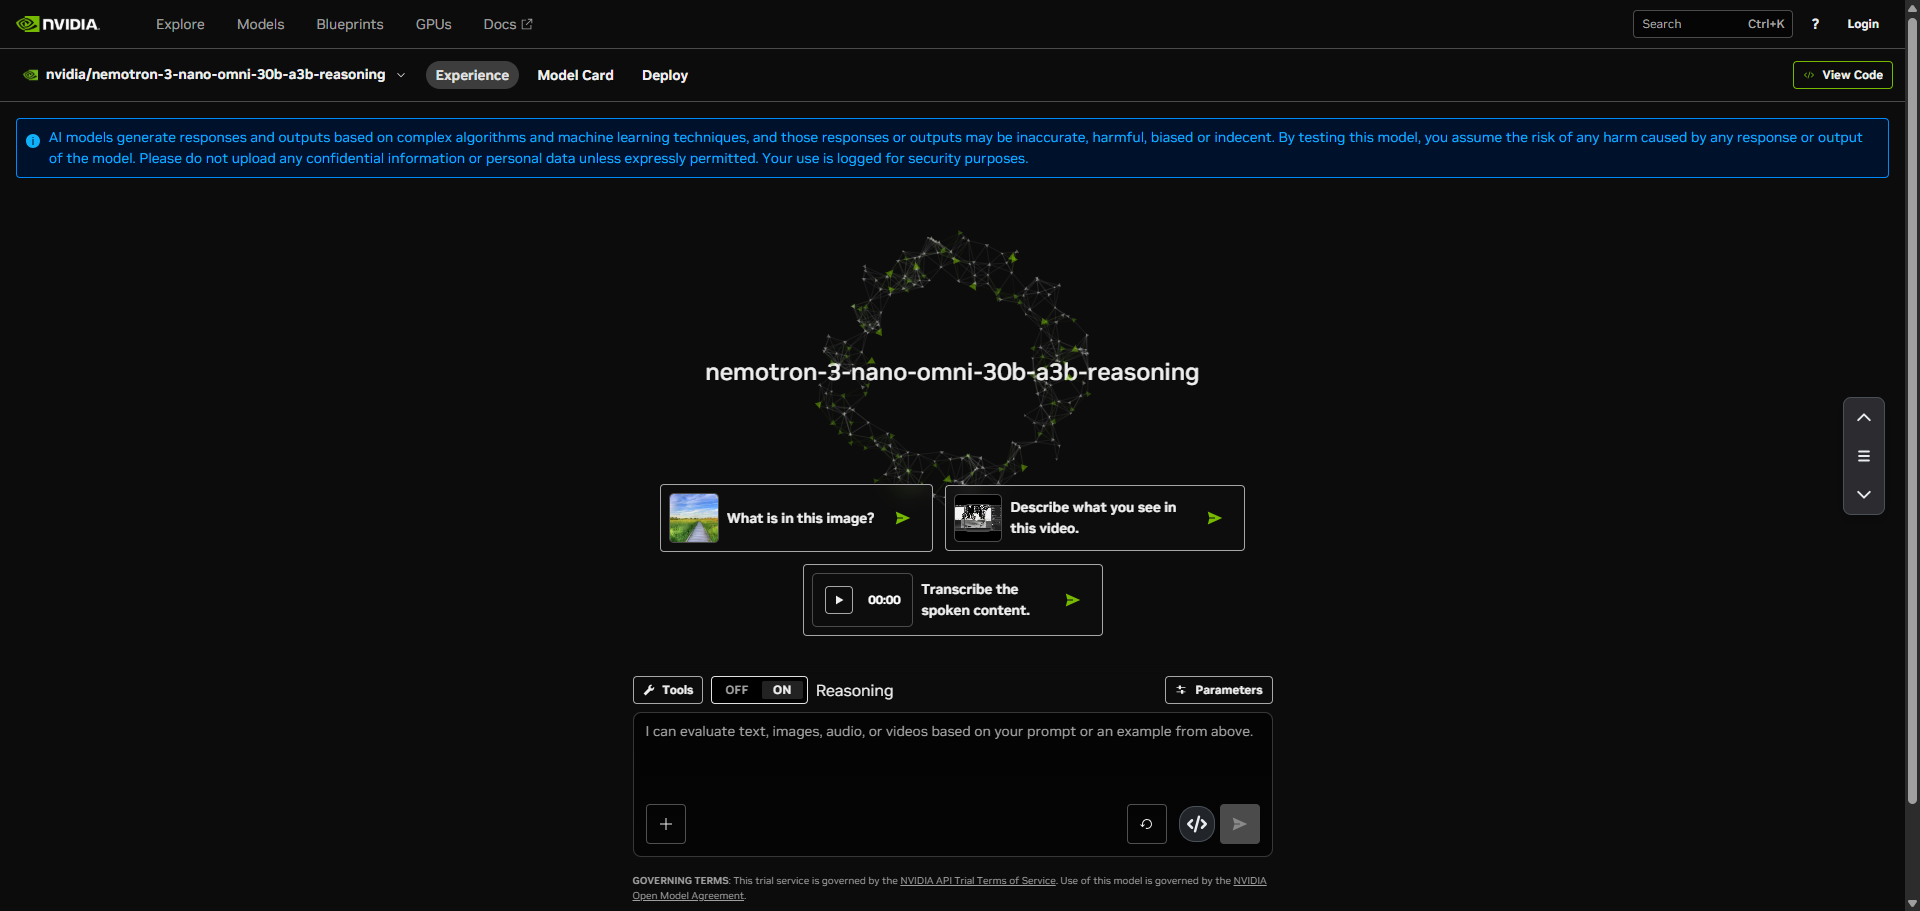1920x911 pixels.
Task: Turn Reasoning ON
Action: click(x=782, y=690)
